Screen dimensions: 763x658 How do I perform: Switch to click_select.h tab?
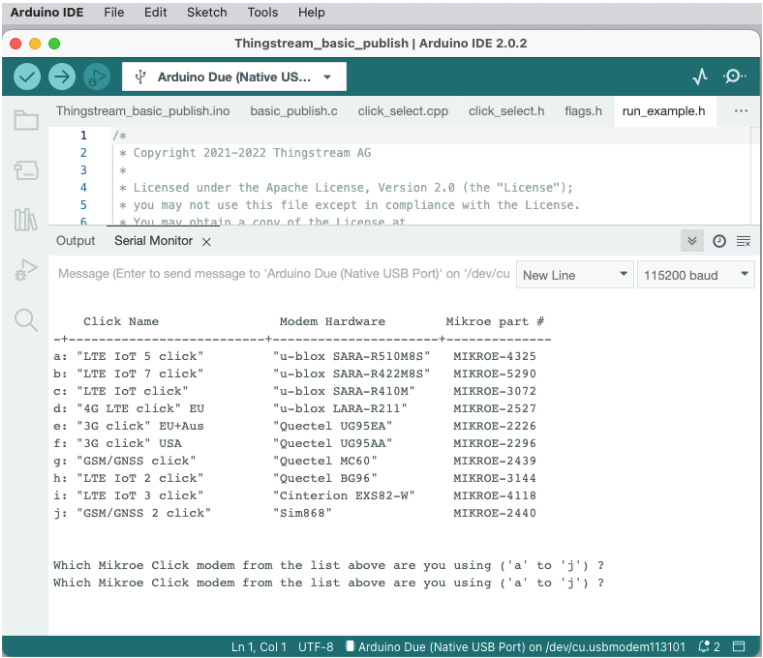(506, 111)
